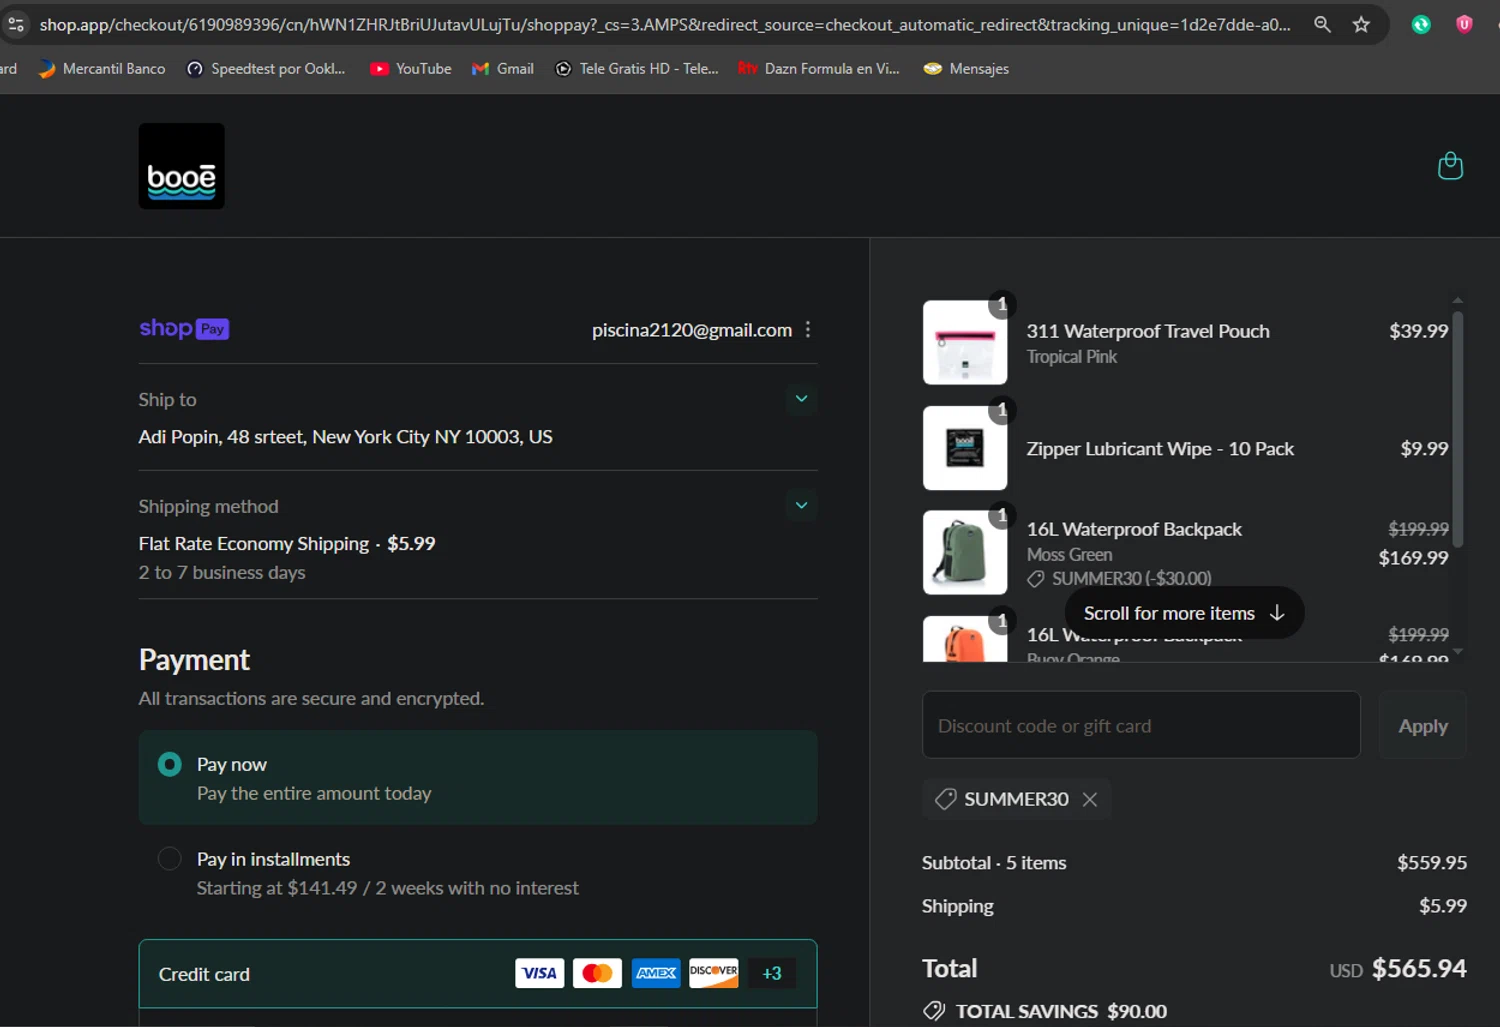The height and width of the screenshot is (1027, 1500).
Task: Click the $39.99 Travel Pouch price
Action: tap(1418, 331)
